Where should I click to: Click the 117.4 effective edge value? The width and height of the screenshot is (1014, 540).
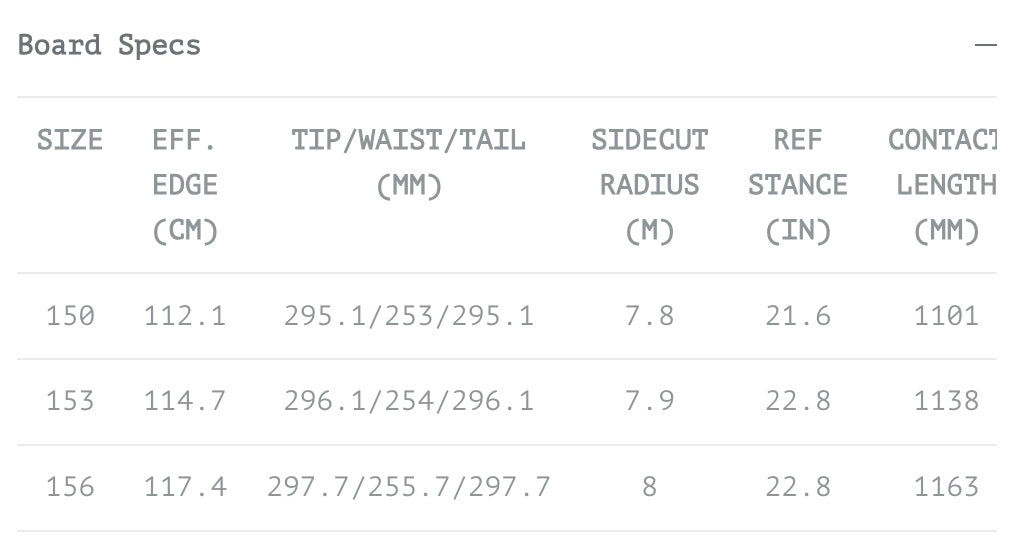tap(185, 487)
